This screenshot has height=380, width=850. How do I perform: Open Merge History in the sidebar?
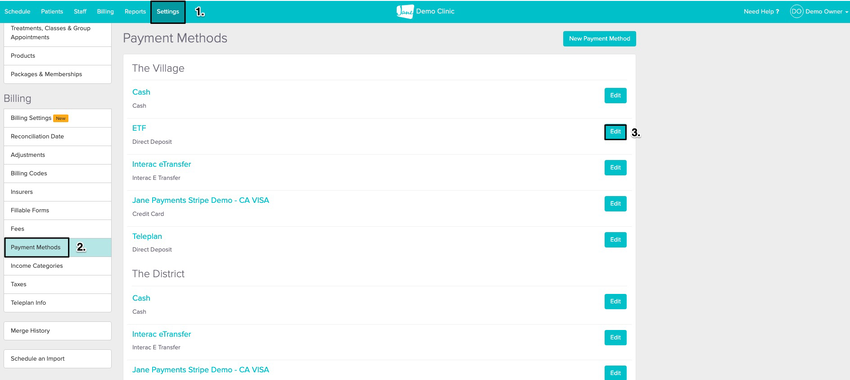point(57,331)
